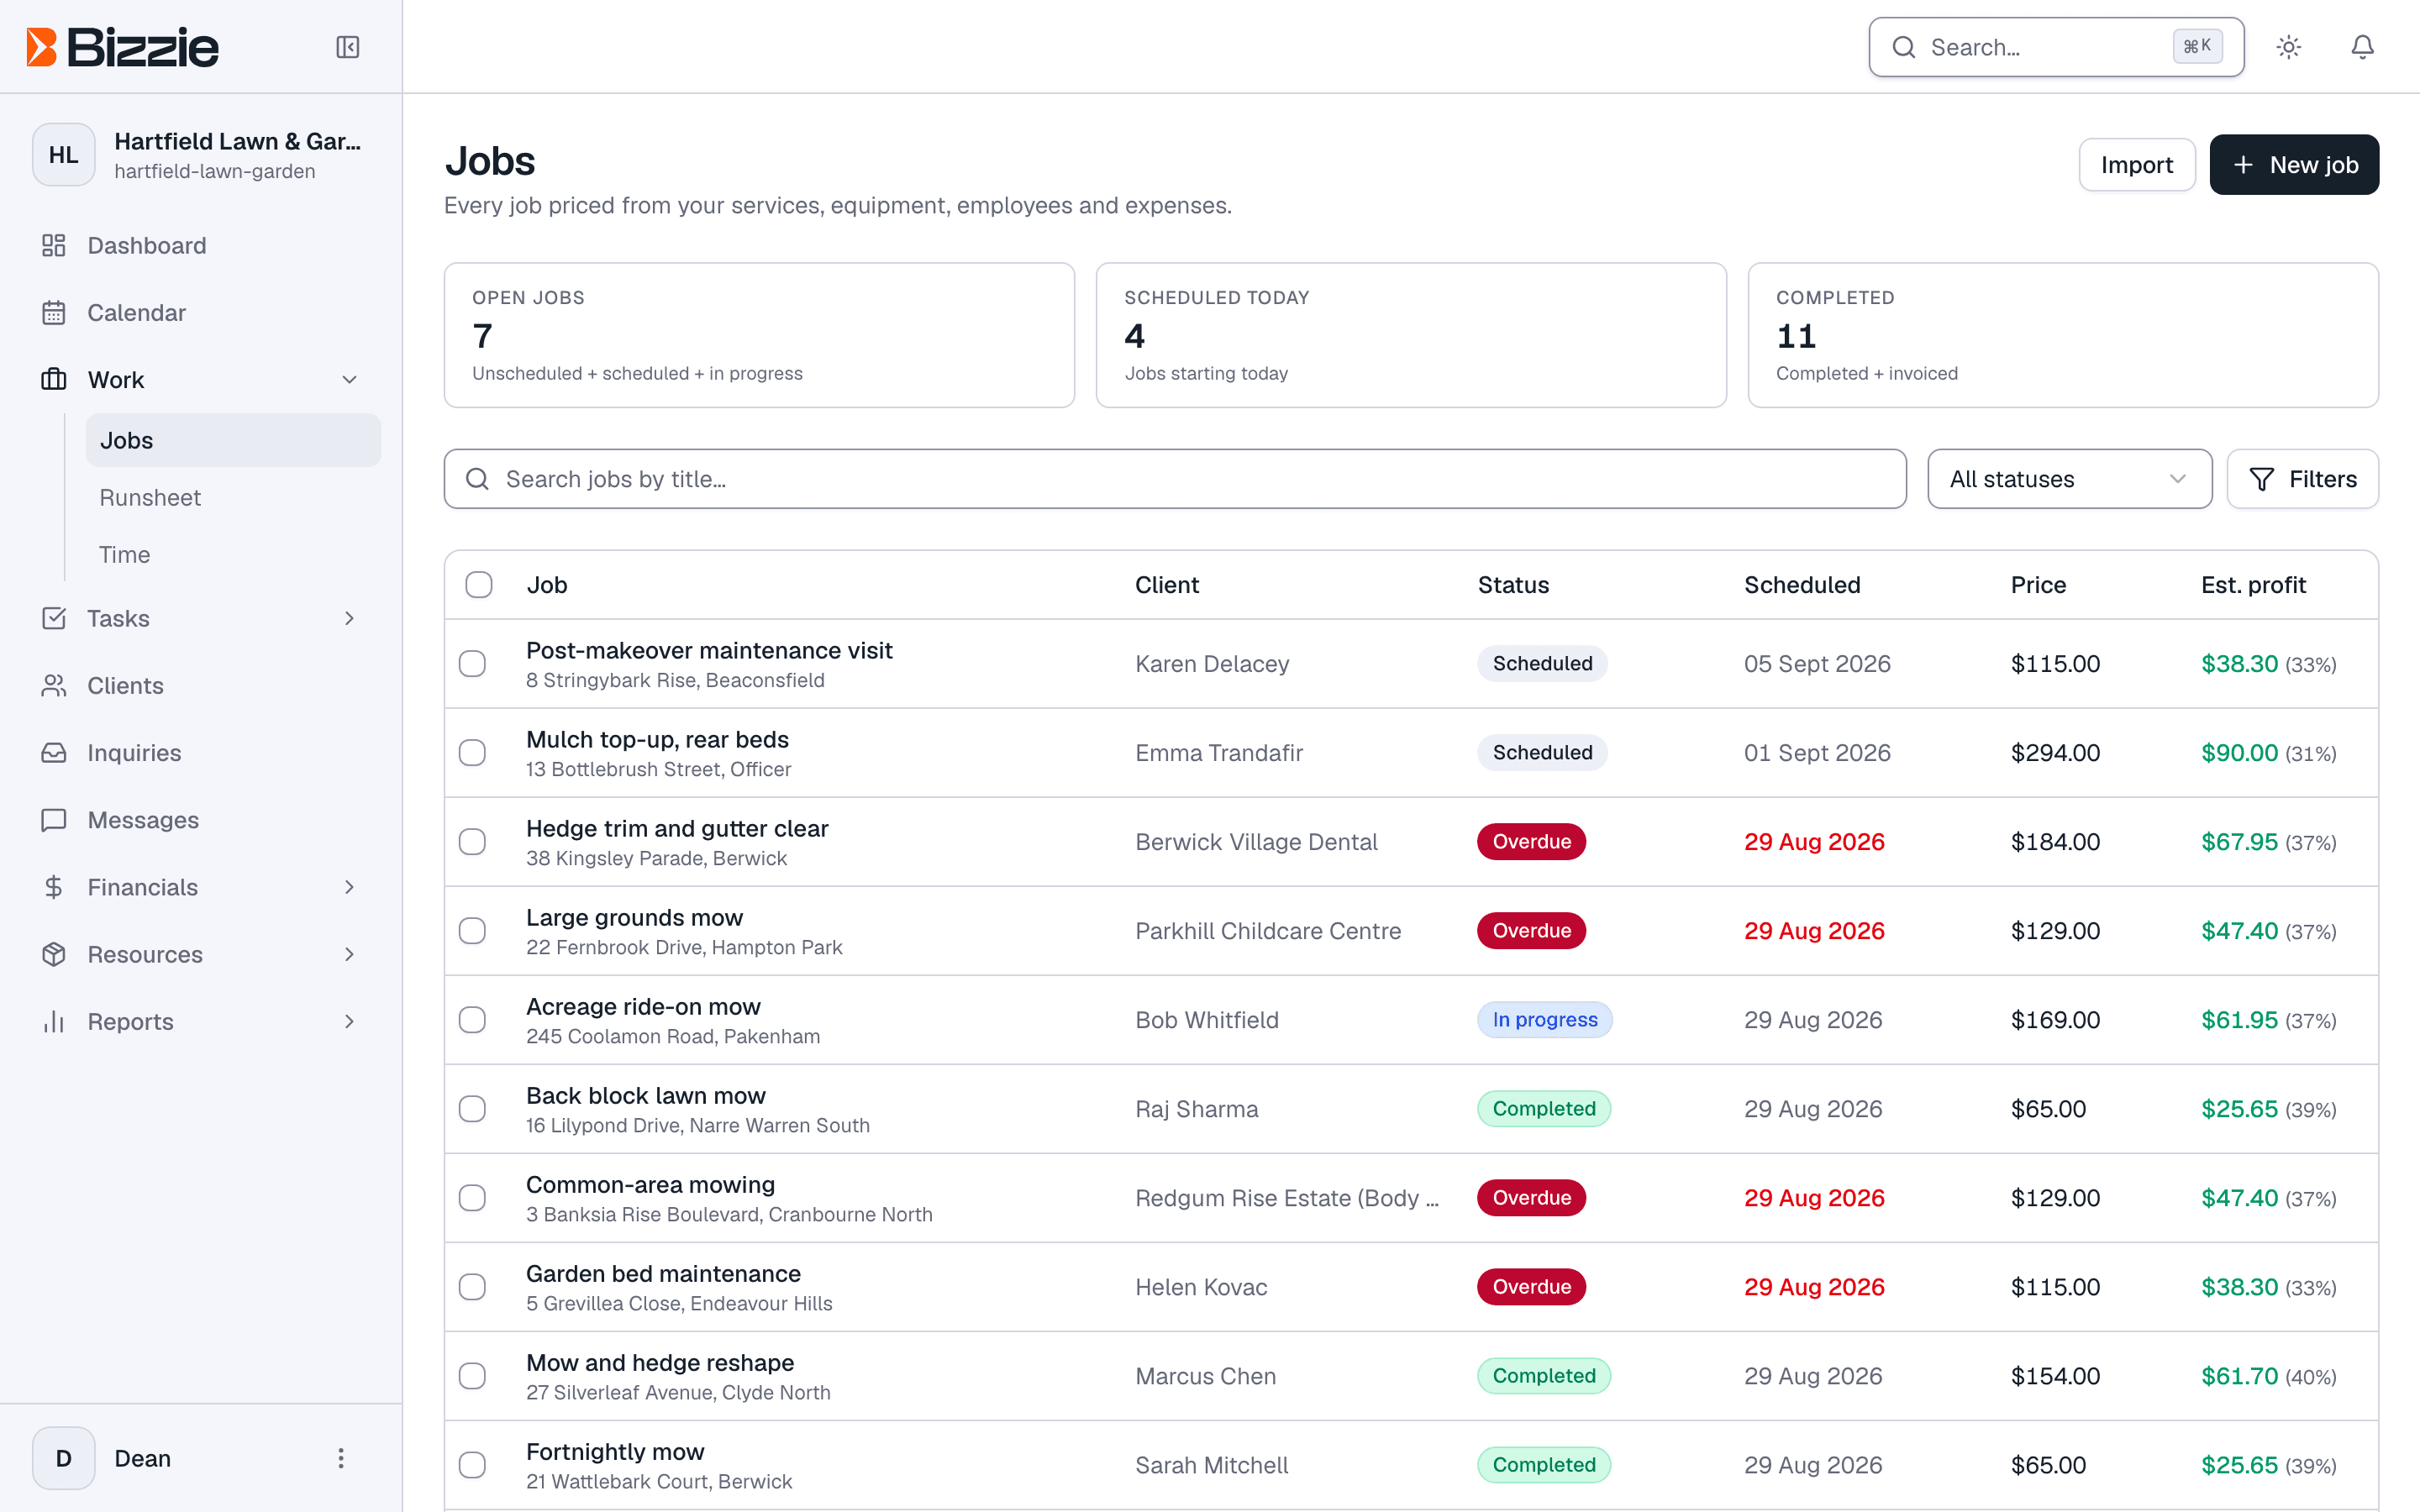The height and width of the screenshot is (1512, 2420).
Task: Click the funnel icon on Filters
Action: [2262, 480]
